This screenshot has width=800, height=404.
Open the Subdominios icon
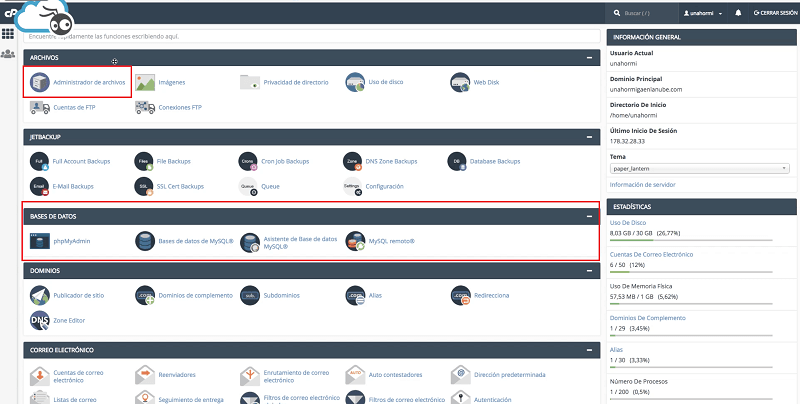pyautogui.click(x=250, y=295)
